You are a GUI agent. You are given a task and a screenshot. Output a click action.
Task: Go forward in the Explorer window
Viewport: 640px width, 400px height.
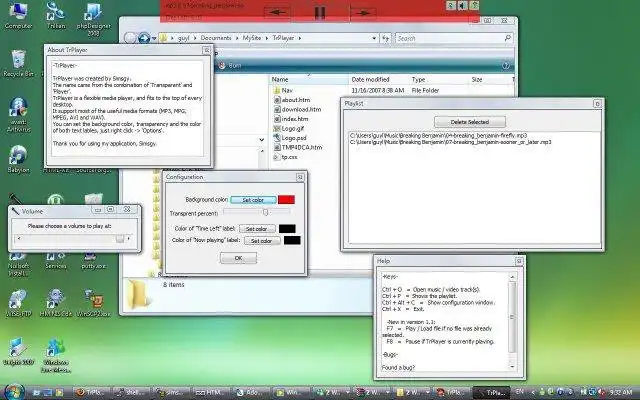[144, 38]
